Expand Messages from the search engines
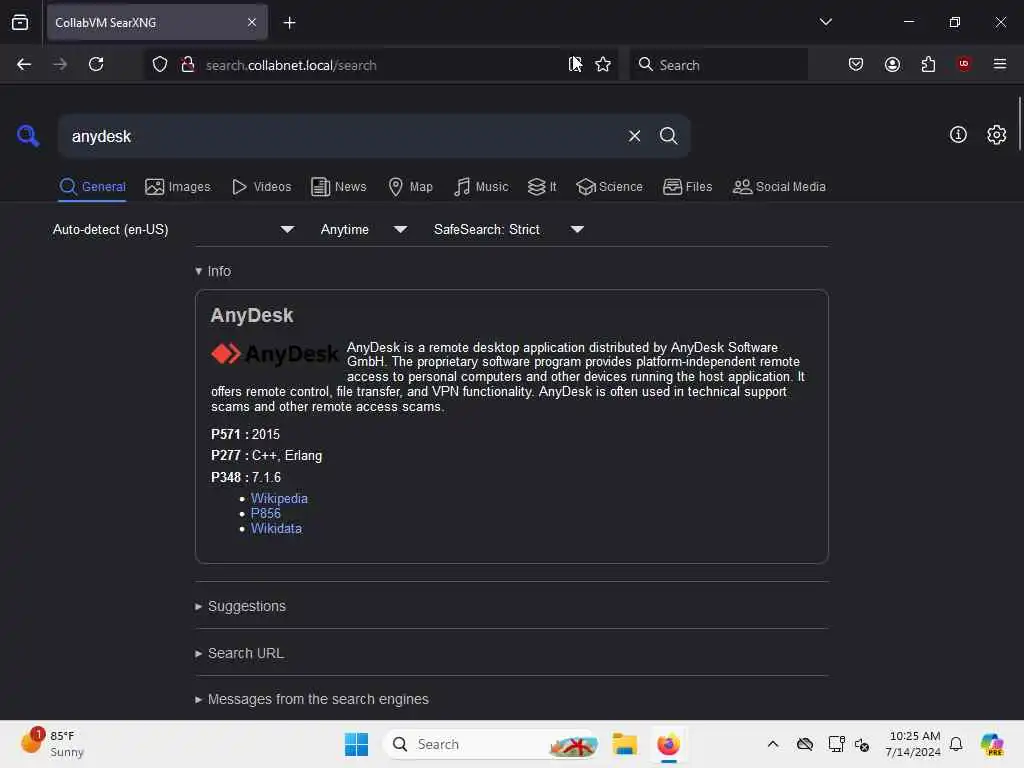Image resolution: width=1024 pixels, height=768 pixels. click(x=312, y=699)
